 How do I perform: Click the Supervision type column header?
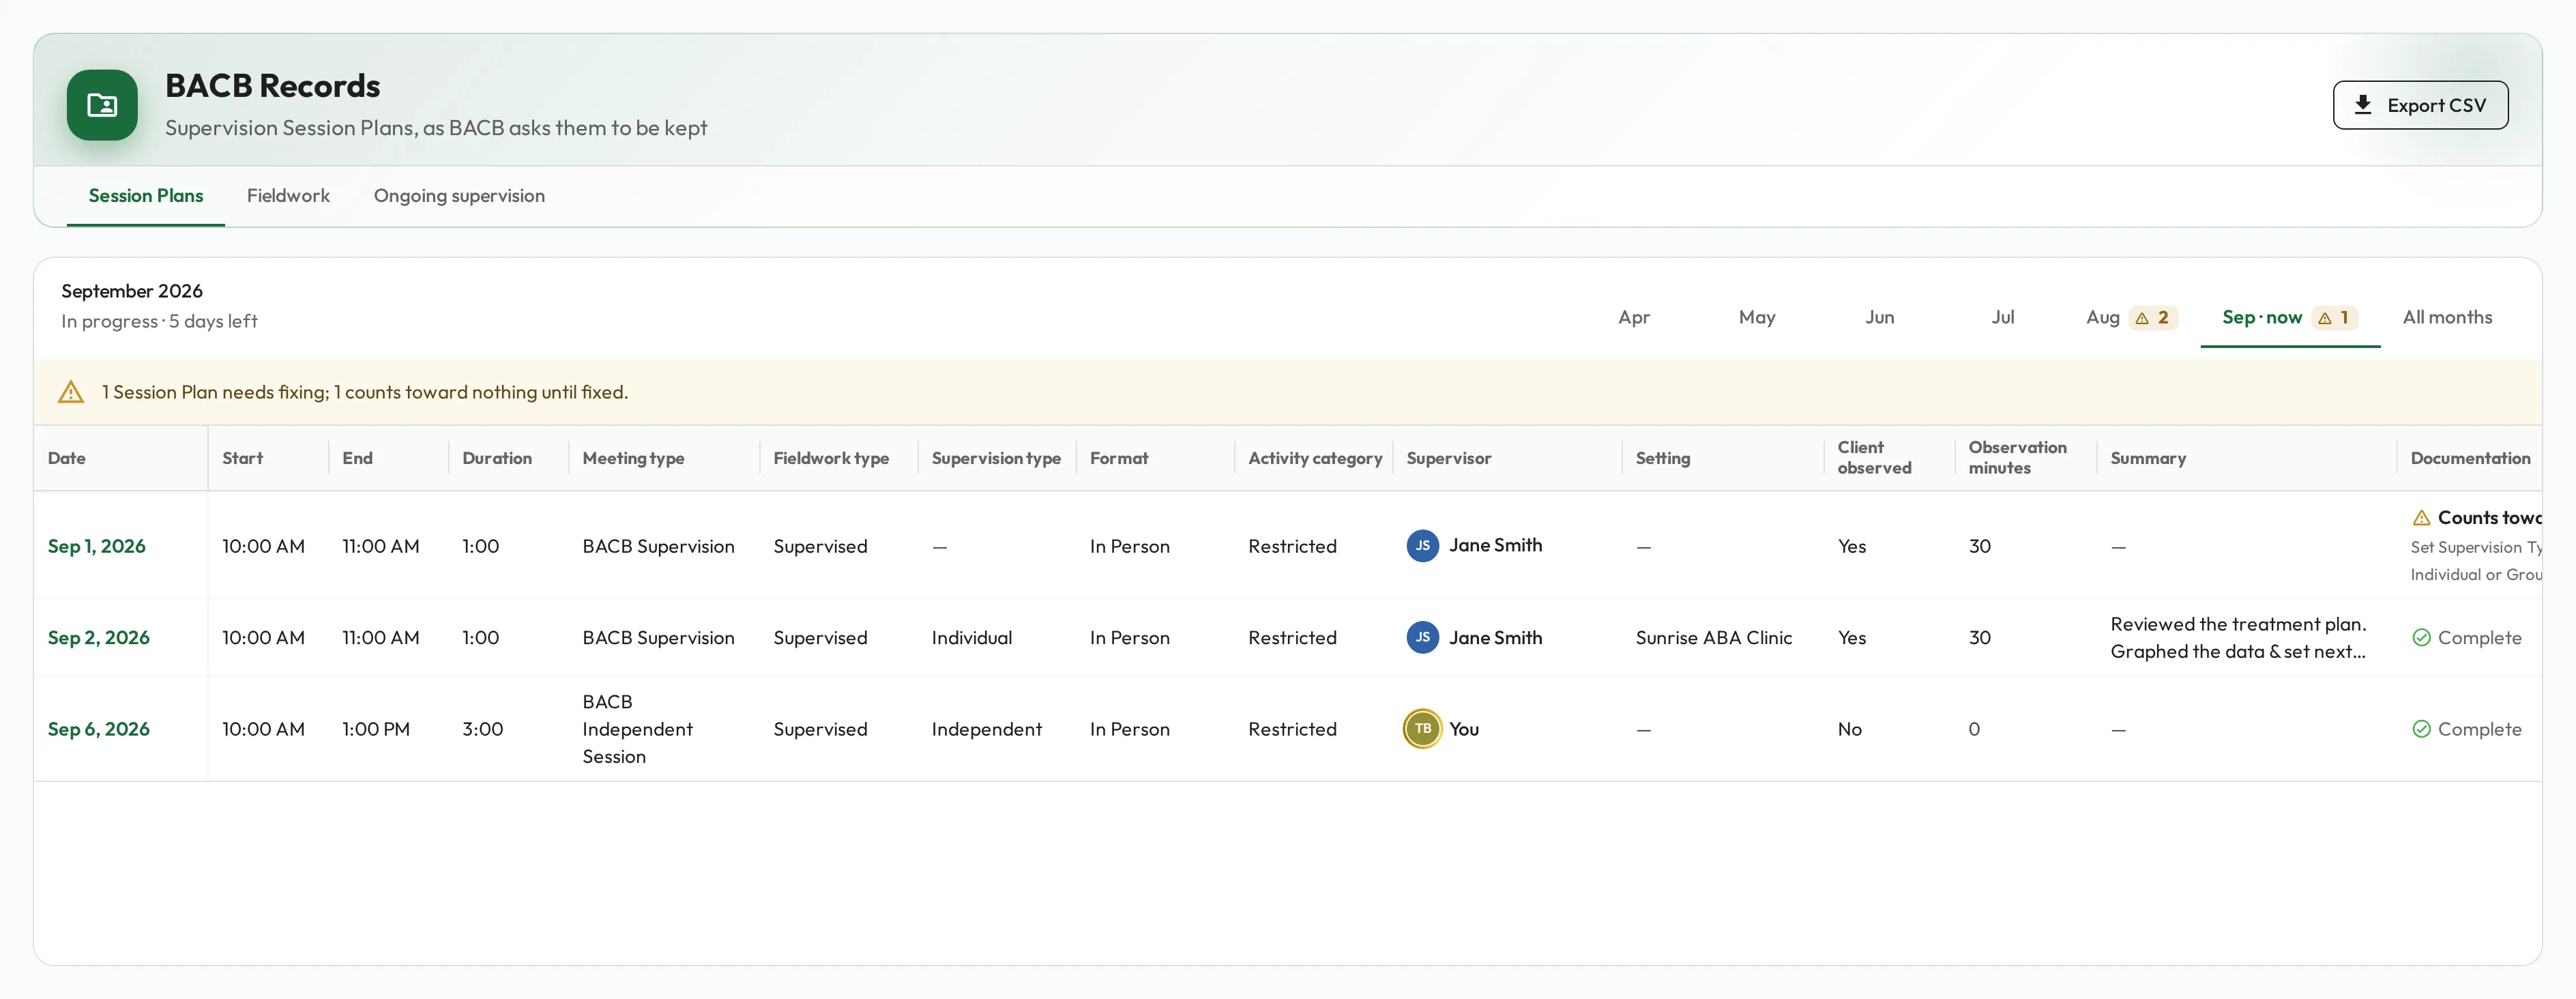point(996,458)
